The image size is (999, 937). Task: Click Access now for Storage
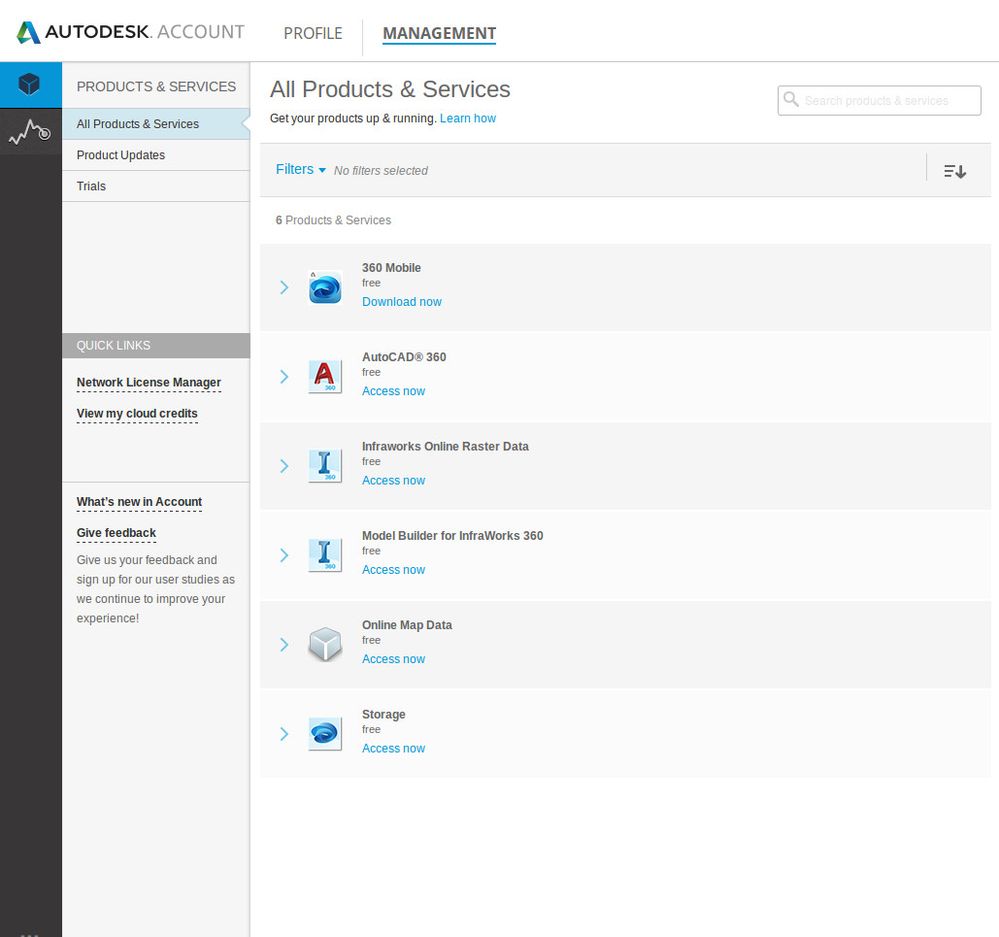393,748
